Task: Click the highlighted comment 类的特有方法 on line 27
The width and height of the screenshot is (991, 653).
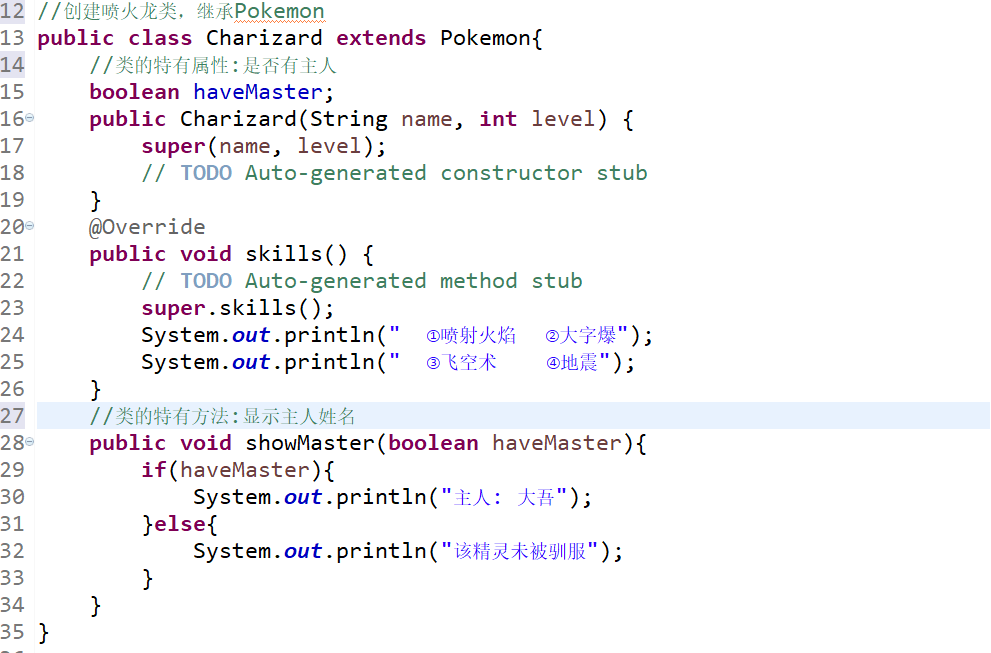Action: pos(222,416)
